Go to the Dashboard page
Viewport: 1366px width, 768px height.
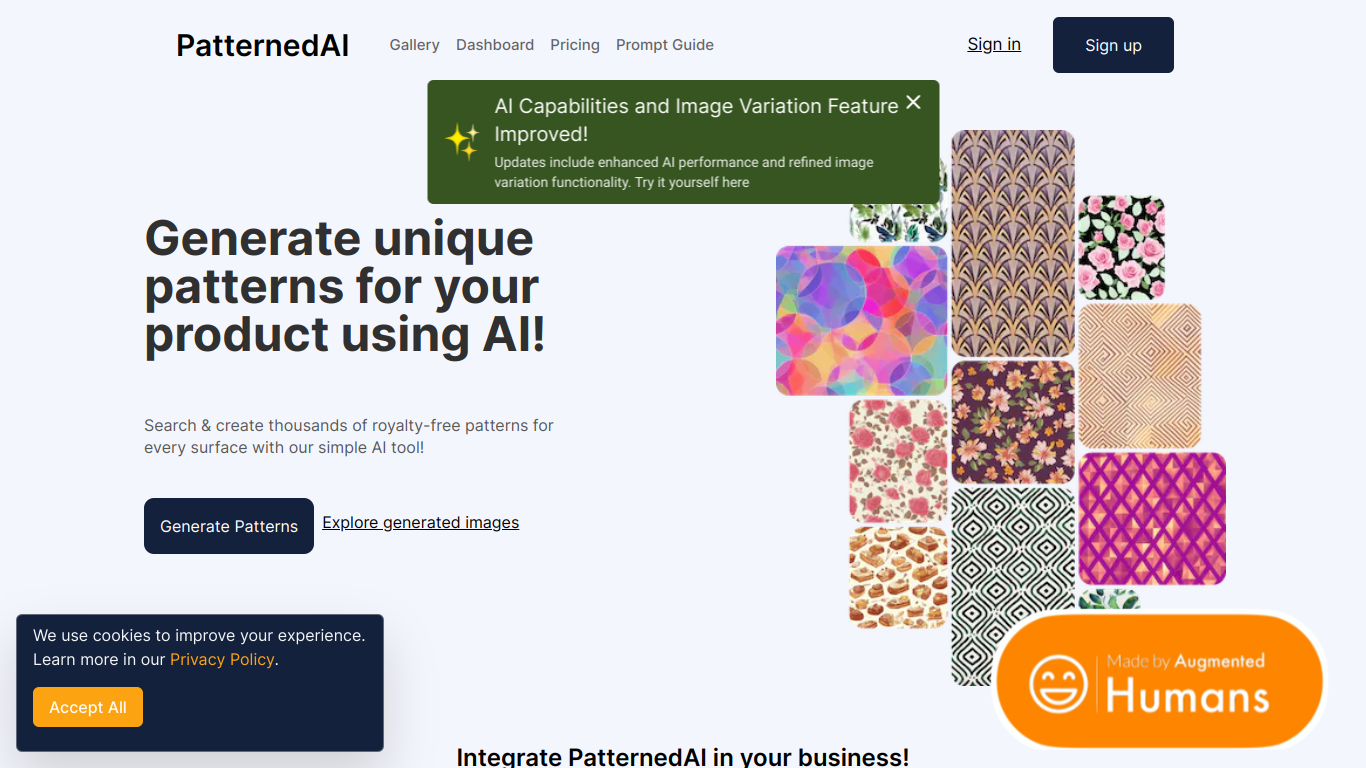[495, 45]
